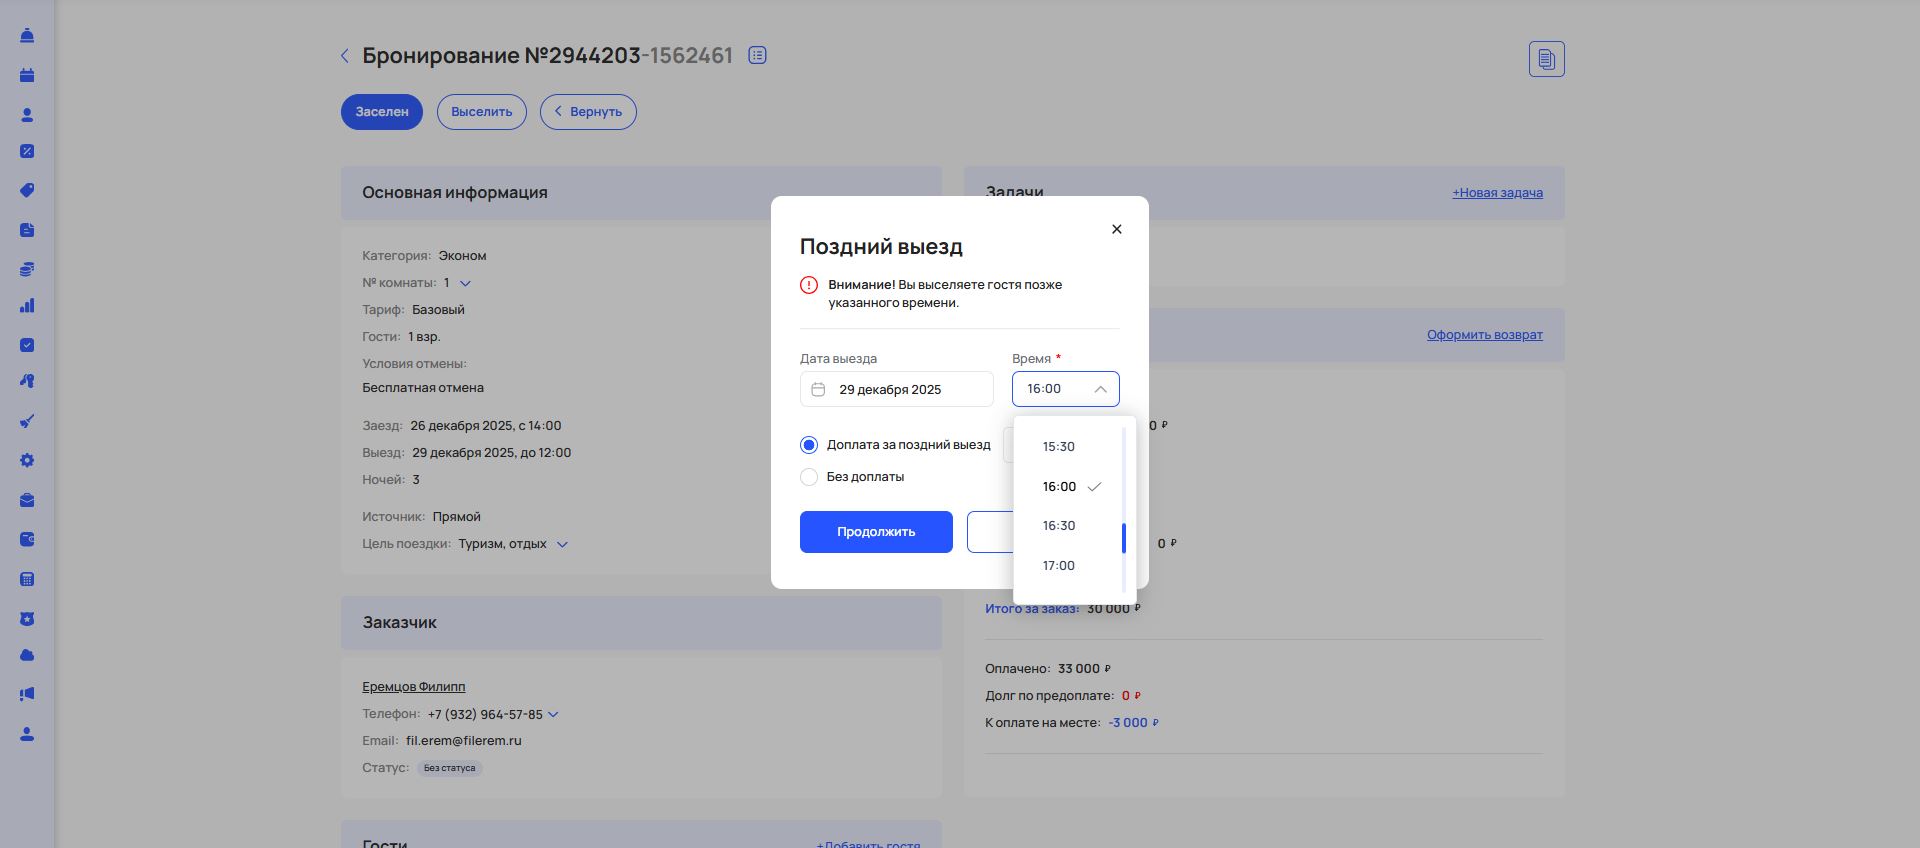
Task: Open the calendar icon in sidebar
Action: click(27, 75)
